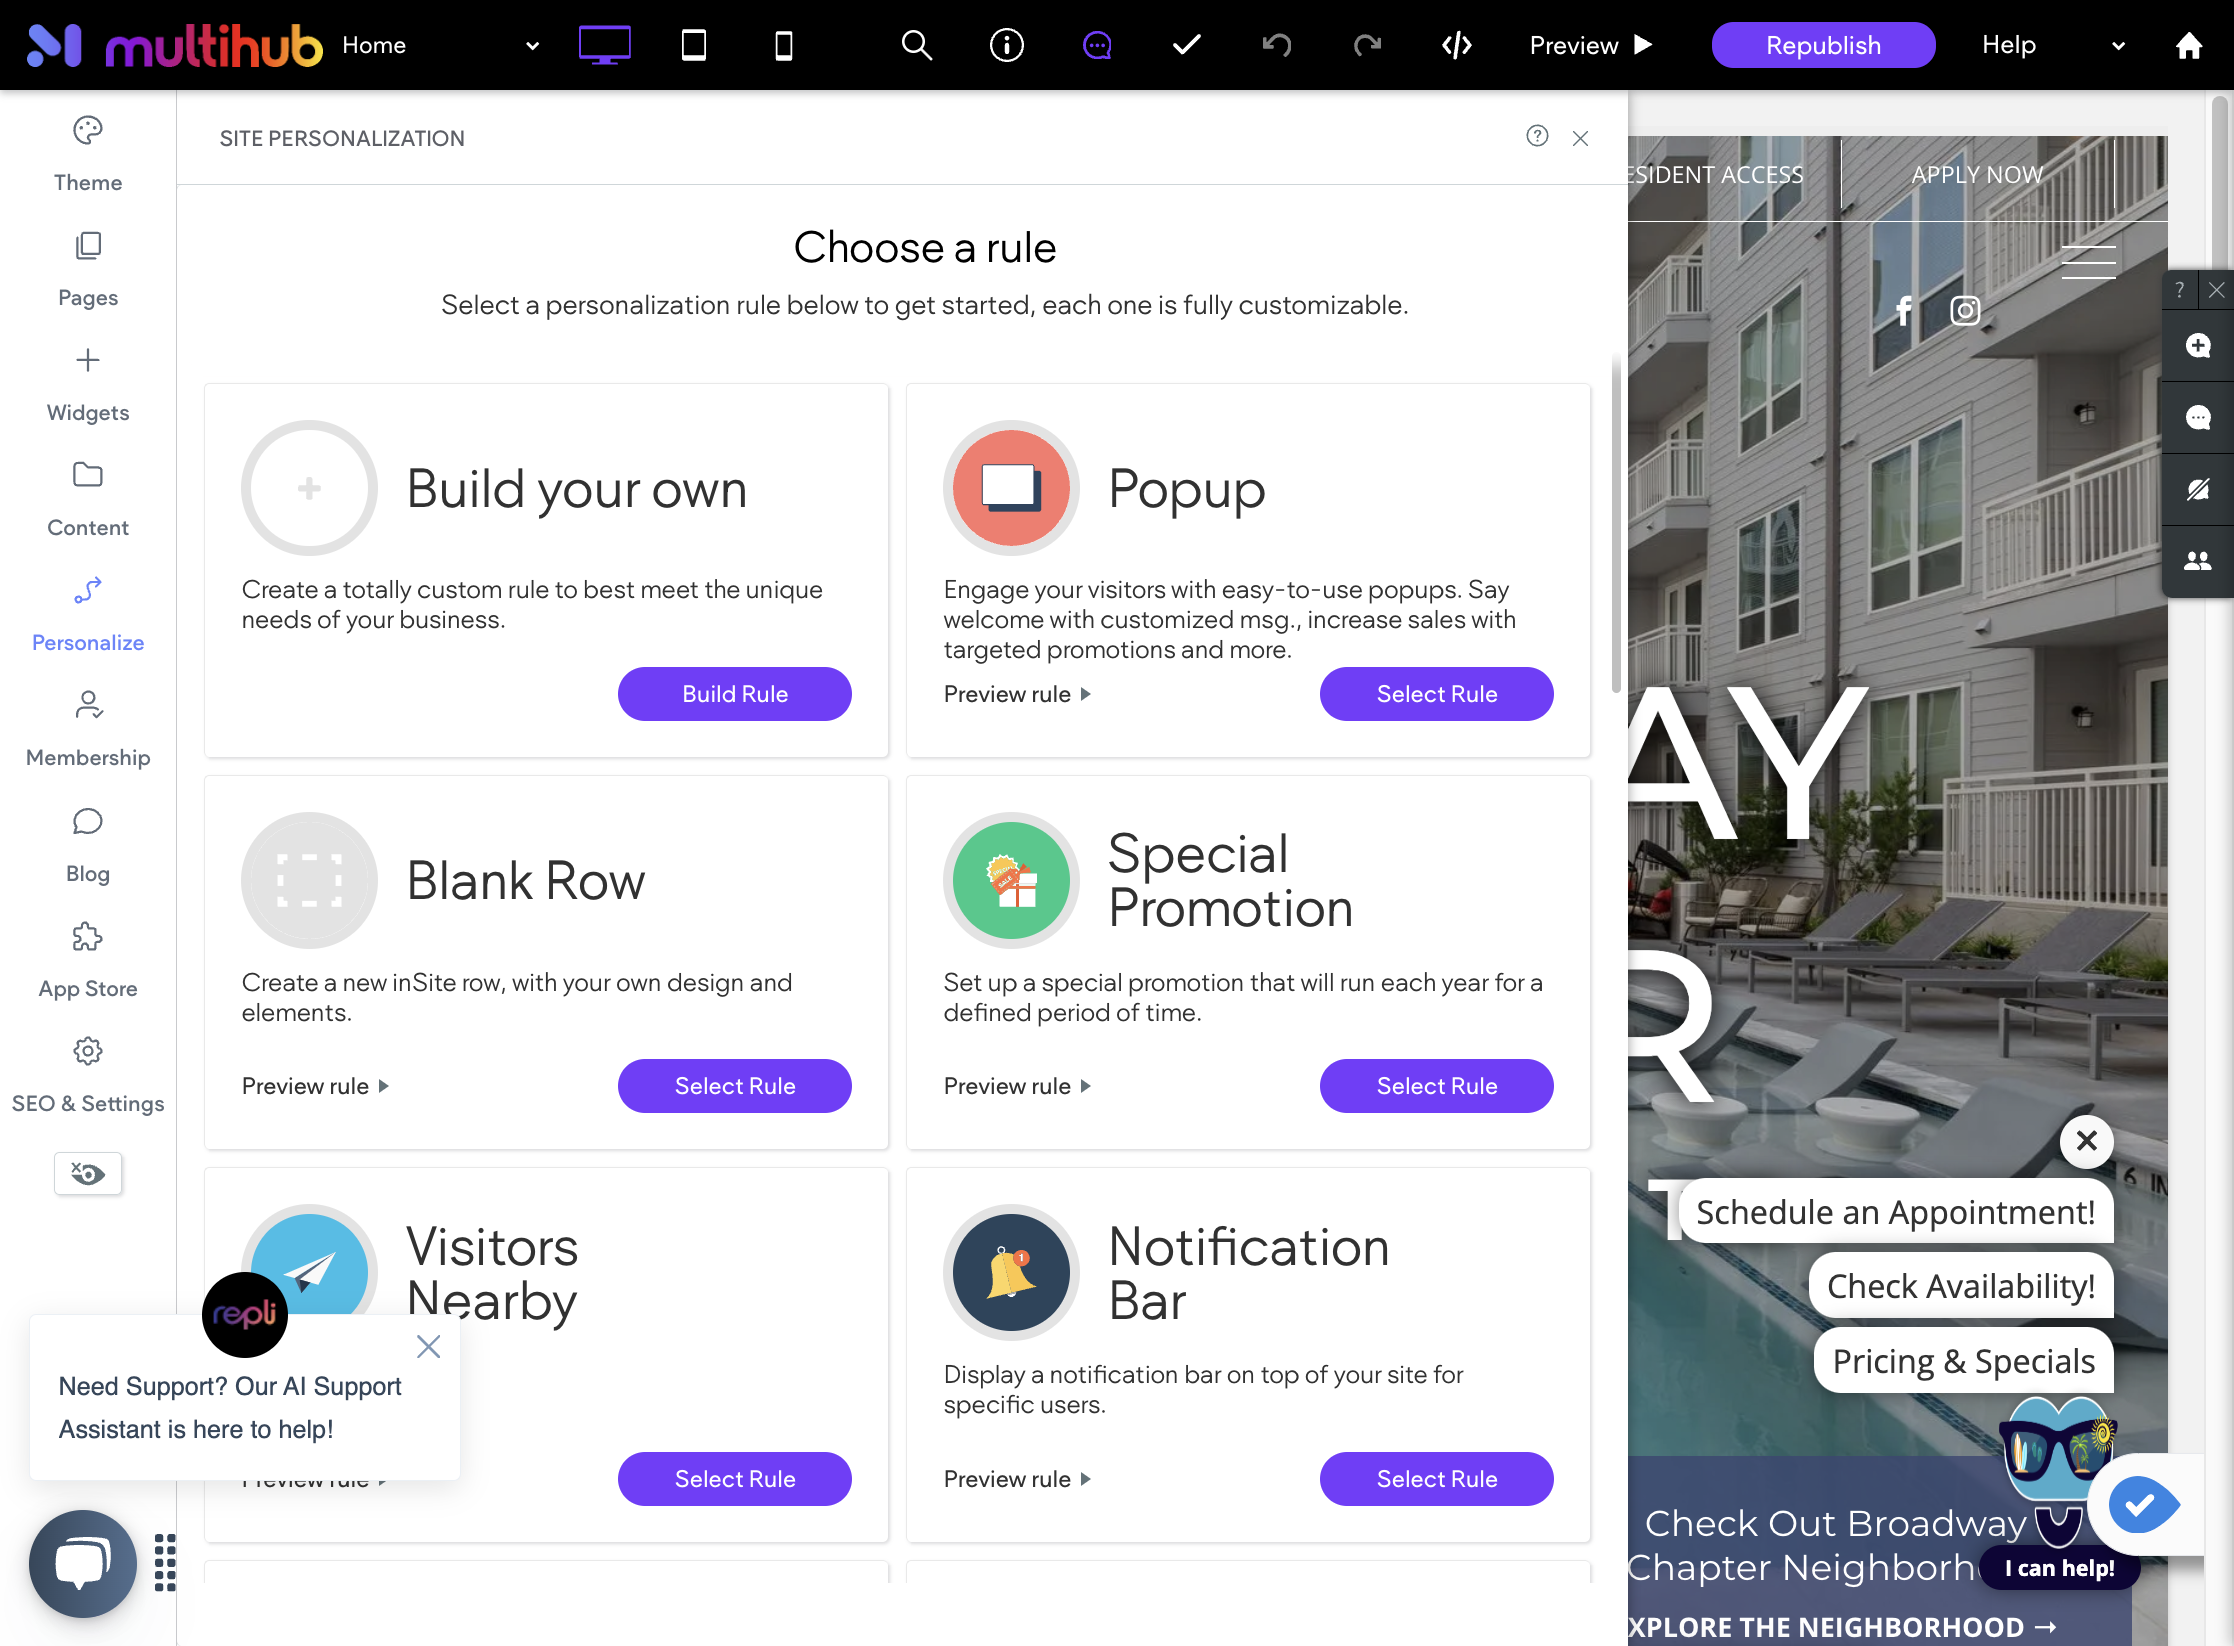The height and width of the screenshot is (1646, 2234).
Task: Open the comments chat bubble icon
Action: 1097,45
